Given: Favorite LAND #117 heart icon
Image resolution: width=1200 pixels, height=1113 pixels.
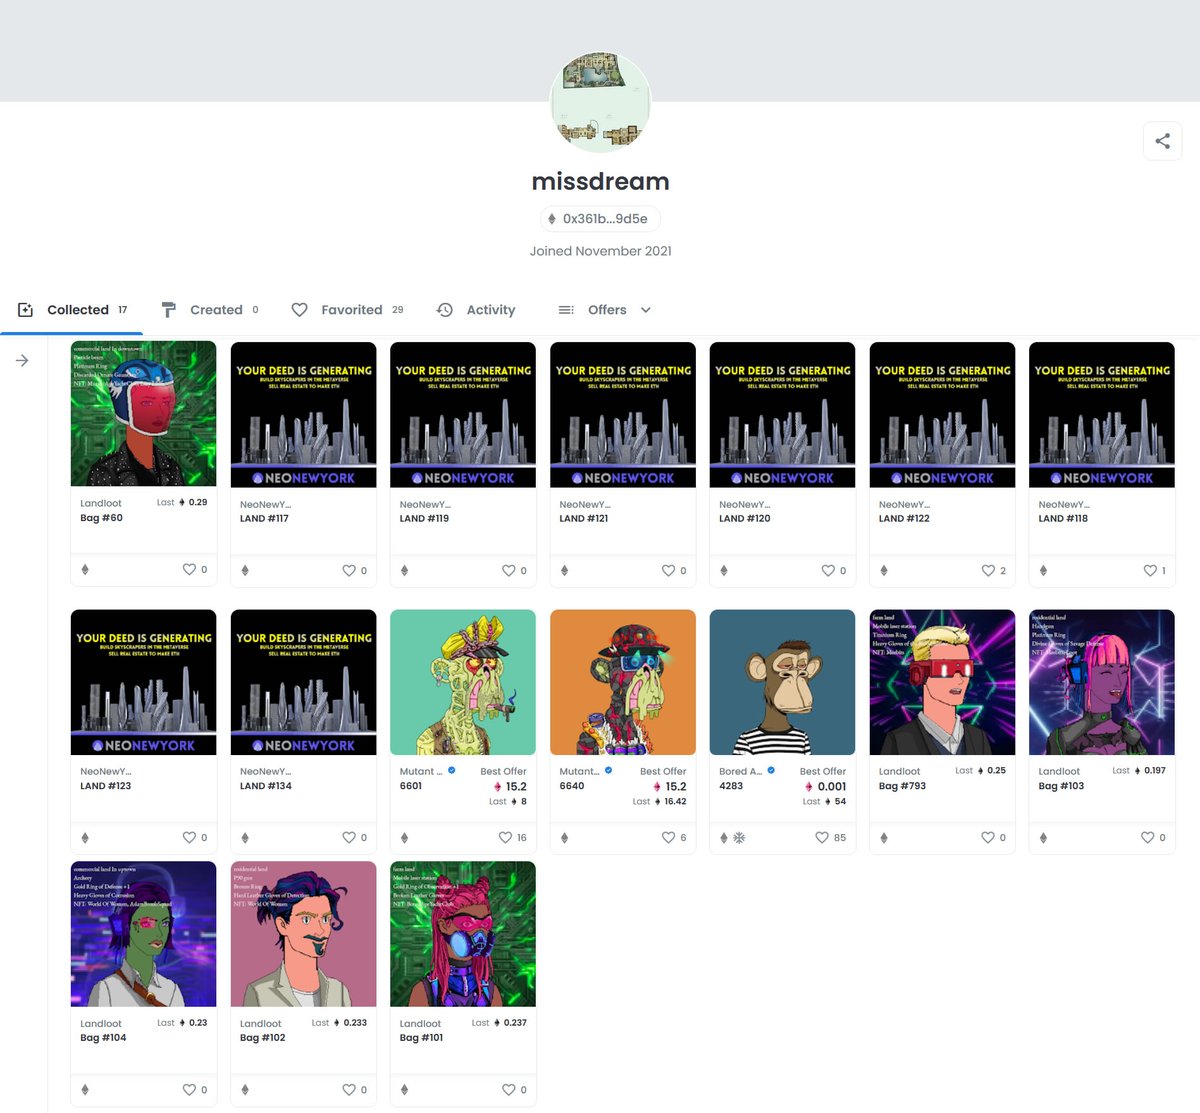Looking at the screenshot, I should [349, 571].
